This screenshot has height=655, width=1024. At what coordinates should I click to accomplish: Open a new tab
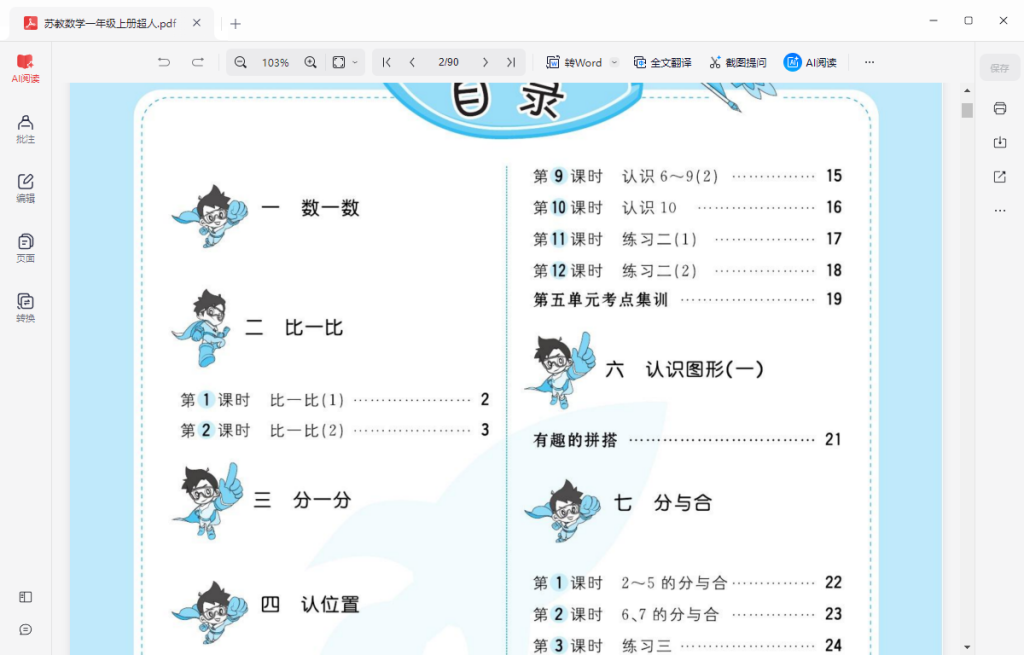(234, 22)
